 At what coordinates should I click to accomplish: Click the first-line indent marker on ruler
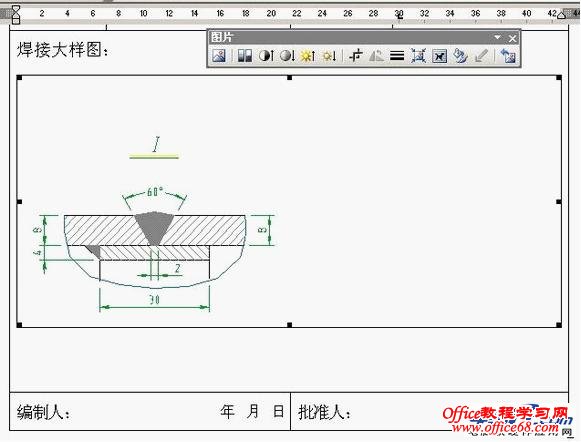(x=16, y=9)
